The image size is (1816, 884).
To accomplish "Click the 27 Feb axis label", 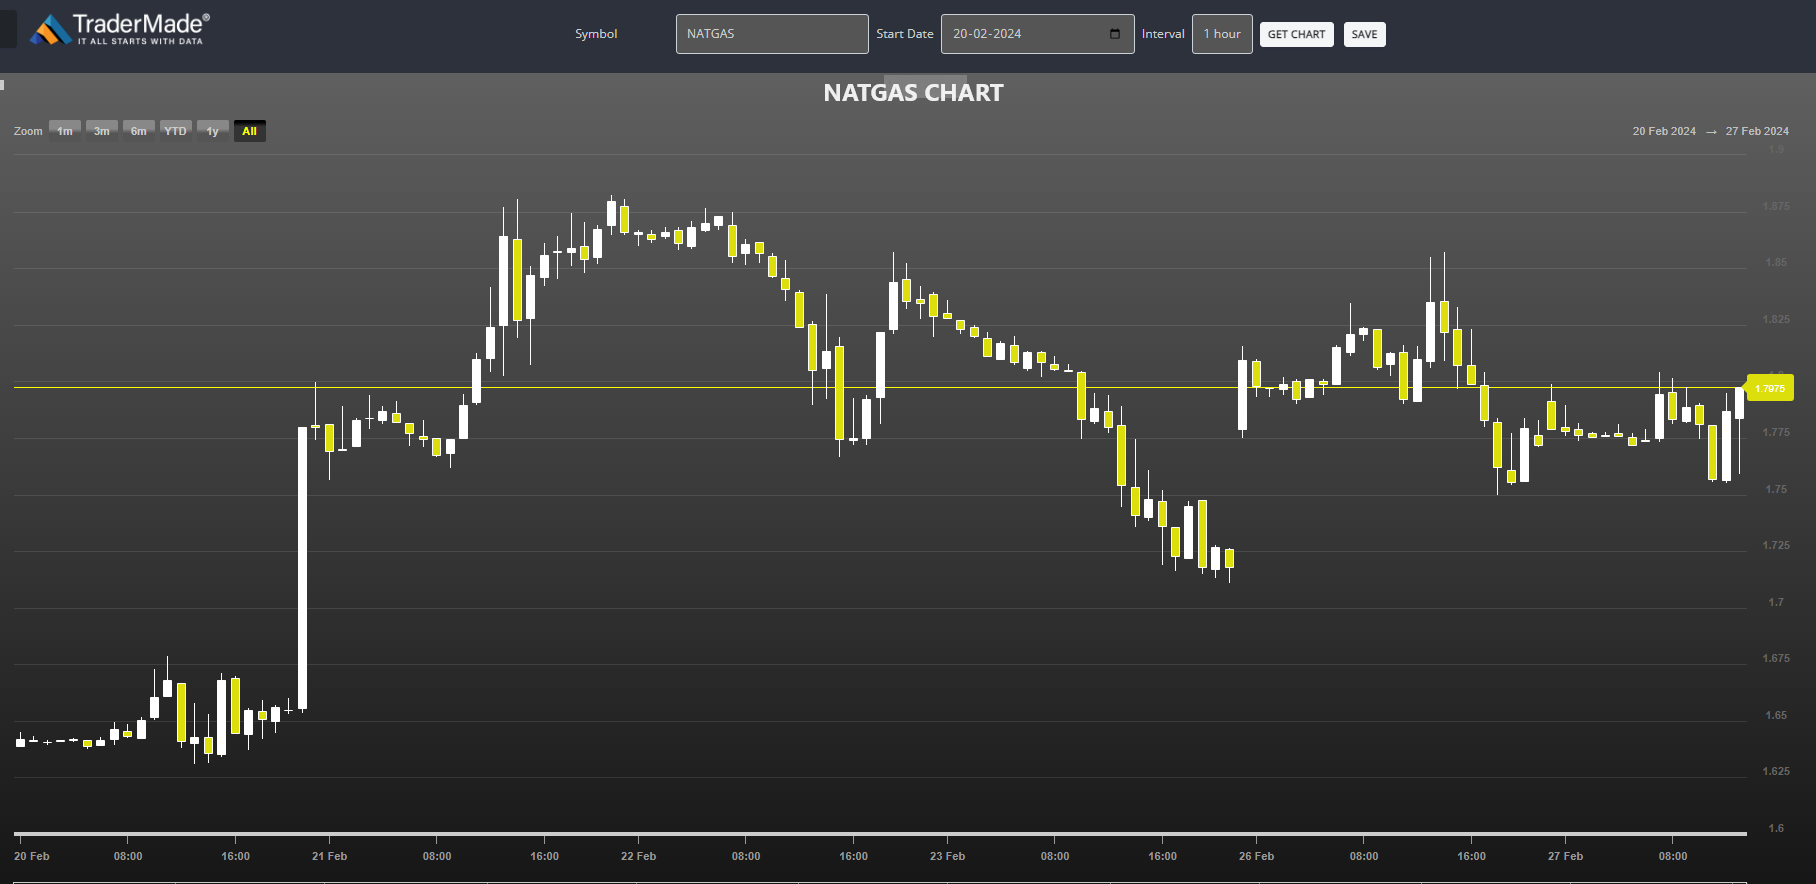I will click(1565, 856).
